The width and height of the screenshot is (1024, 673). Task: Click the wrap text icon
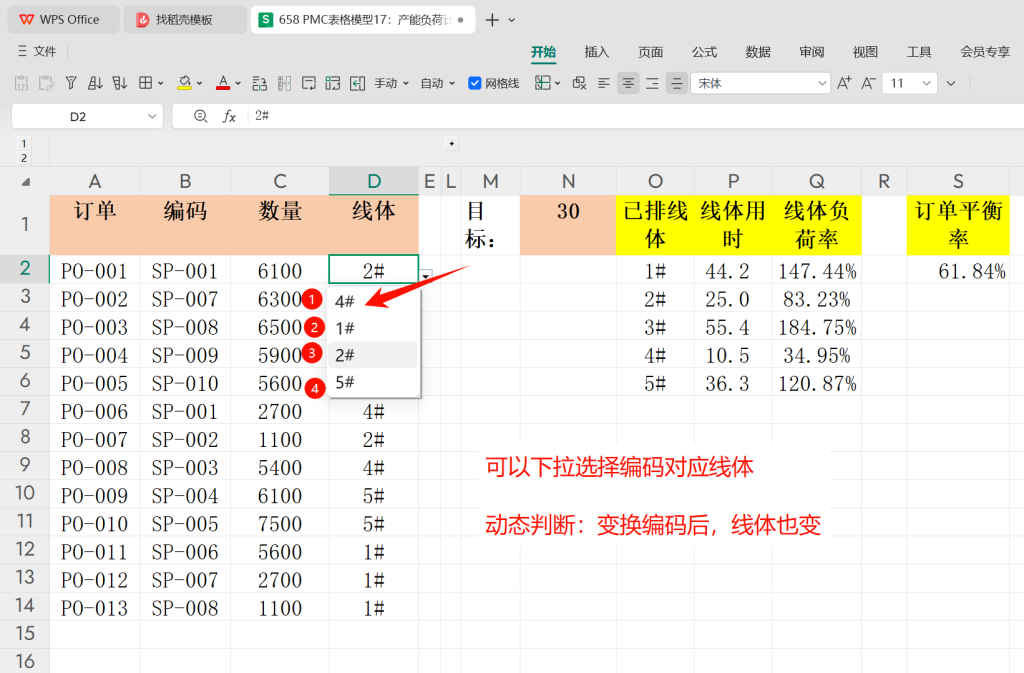[308, 83]
